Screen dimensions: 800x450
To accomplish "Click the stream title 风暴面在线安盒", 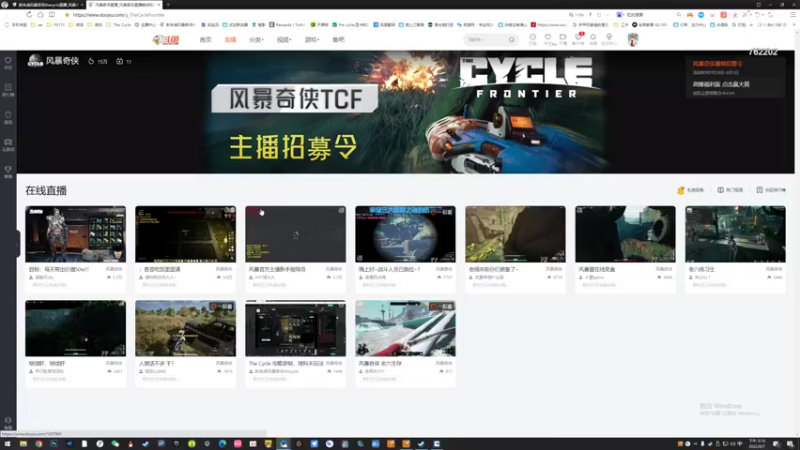I will coord(596,269).
